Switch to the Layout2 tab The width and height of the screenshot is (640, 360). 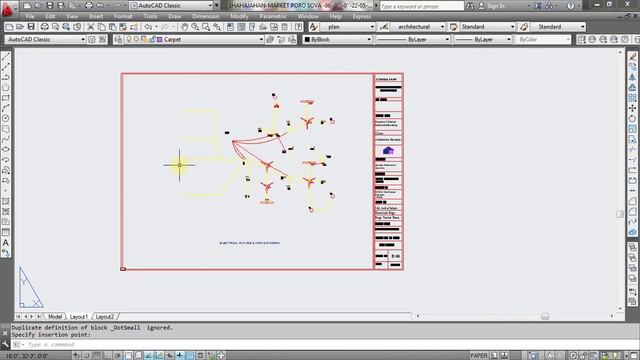[105, 317]
